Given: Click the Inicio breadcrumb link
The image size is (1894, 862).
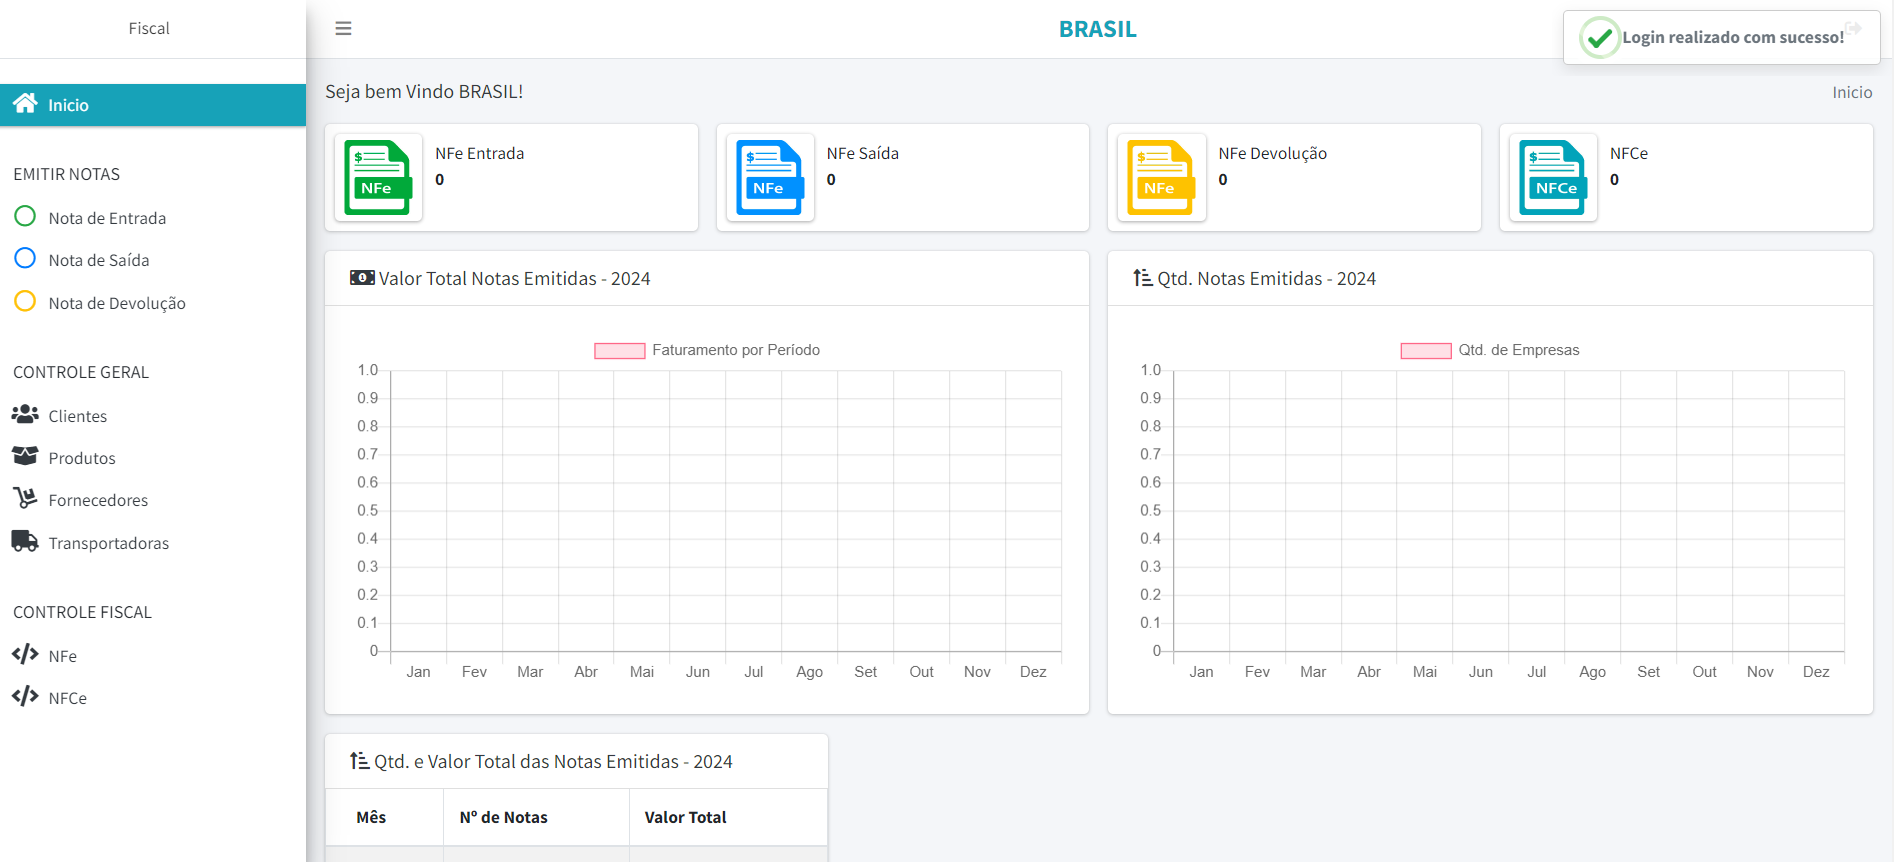Looking at the screenshot, I should pos(1851,92).
